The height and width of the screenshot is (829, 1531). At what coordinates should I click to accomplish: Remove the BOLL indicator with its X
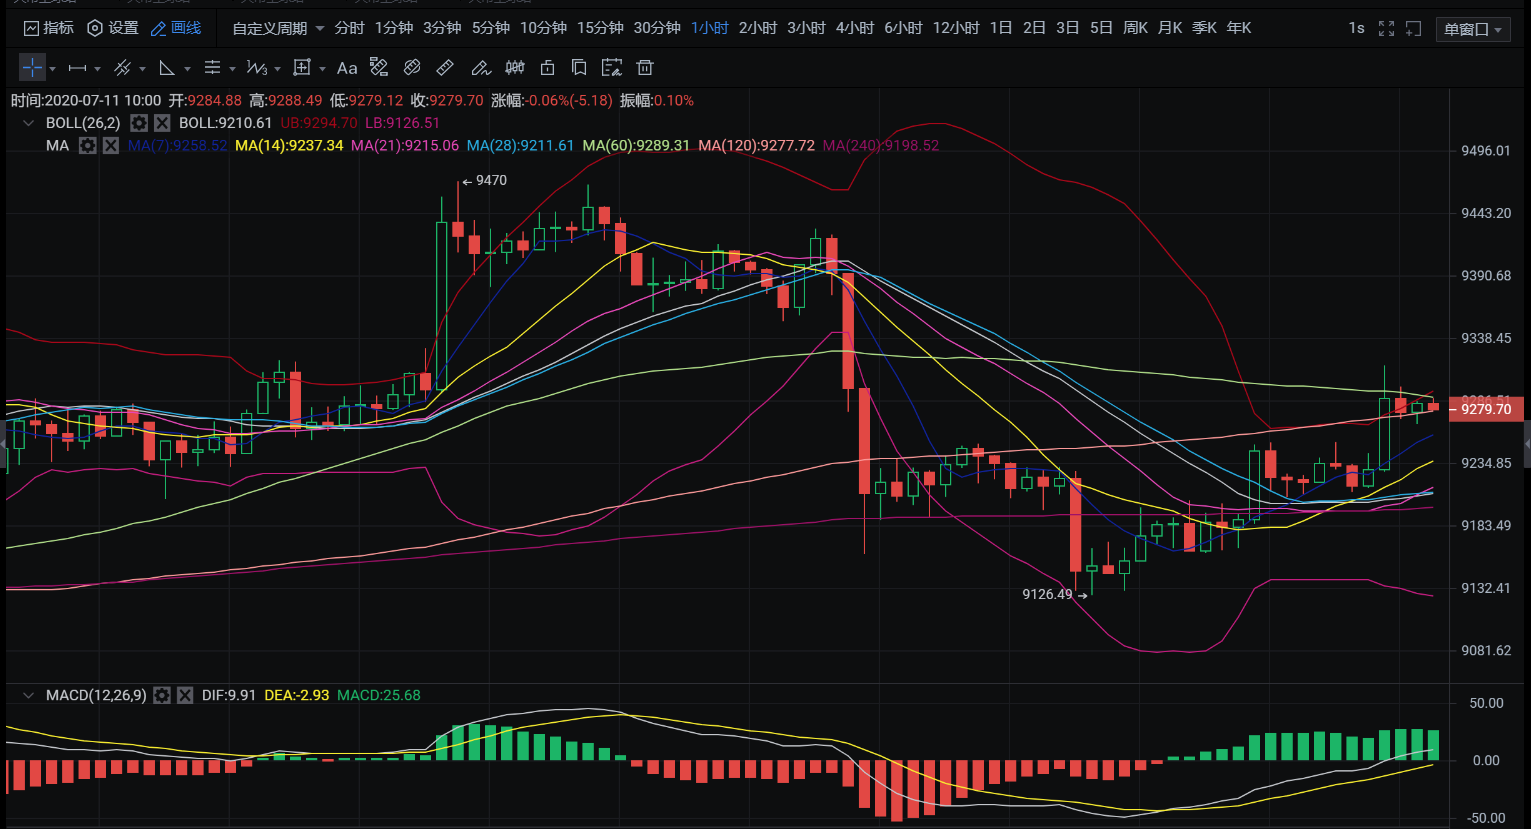[x=162, y=123]
